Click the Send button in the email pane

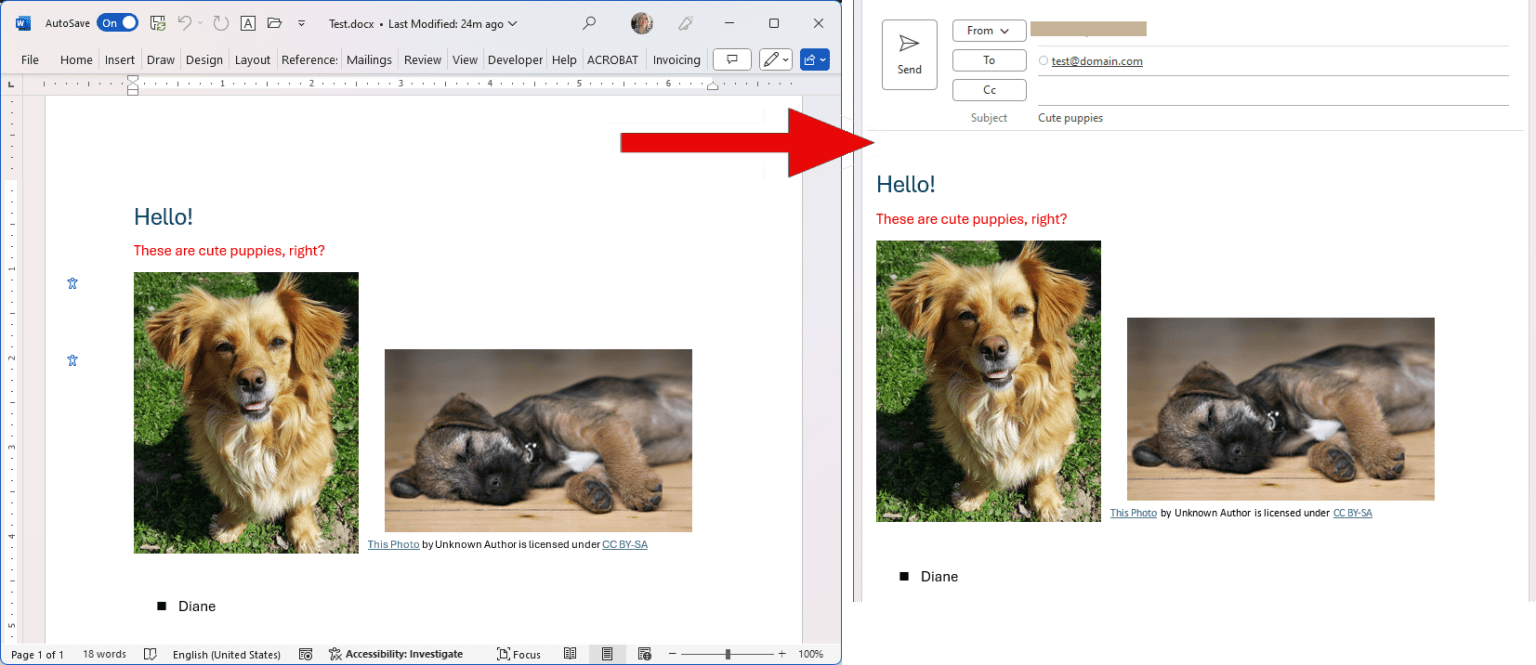(909, 54)
